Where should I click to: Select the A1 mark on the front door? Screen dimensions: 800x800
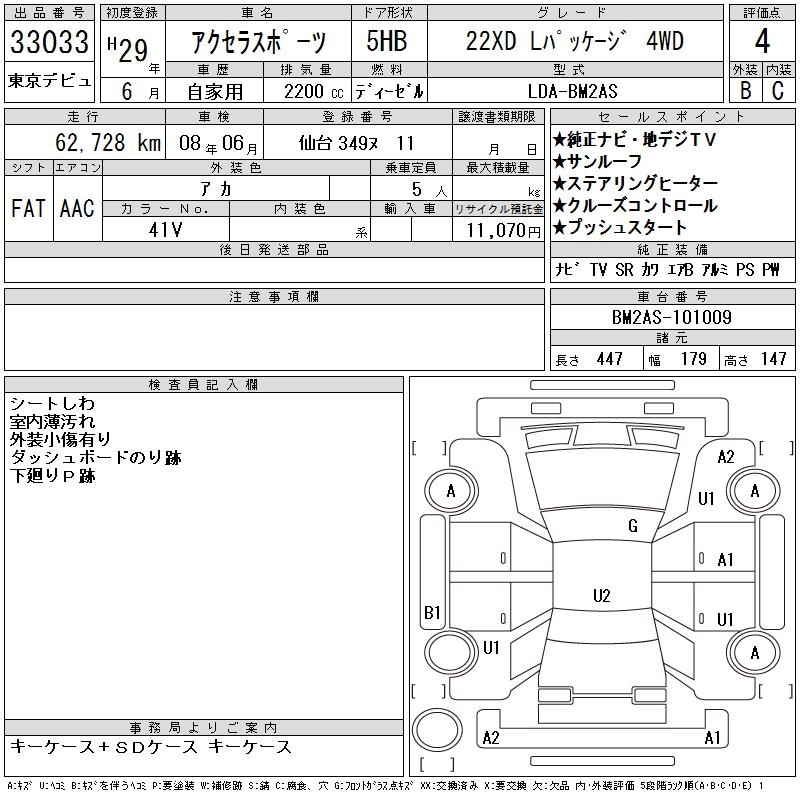click(725, 560)
